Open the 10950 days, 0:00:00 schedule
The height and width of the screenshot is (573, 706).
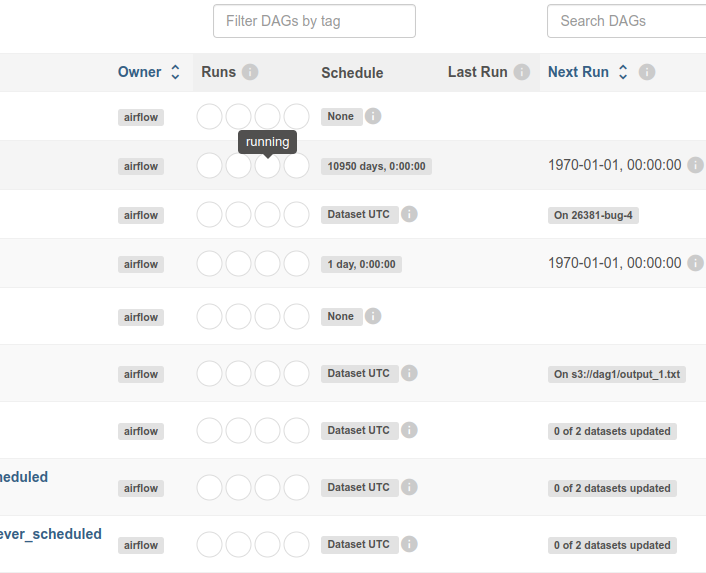(376, 166)
